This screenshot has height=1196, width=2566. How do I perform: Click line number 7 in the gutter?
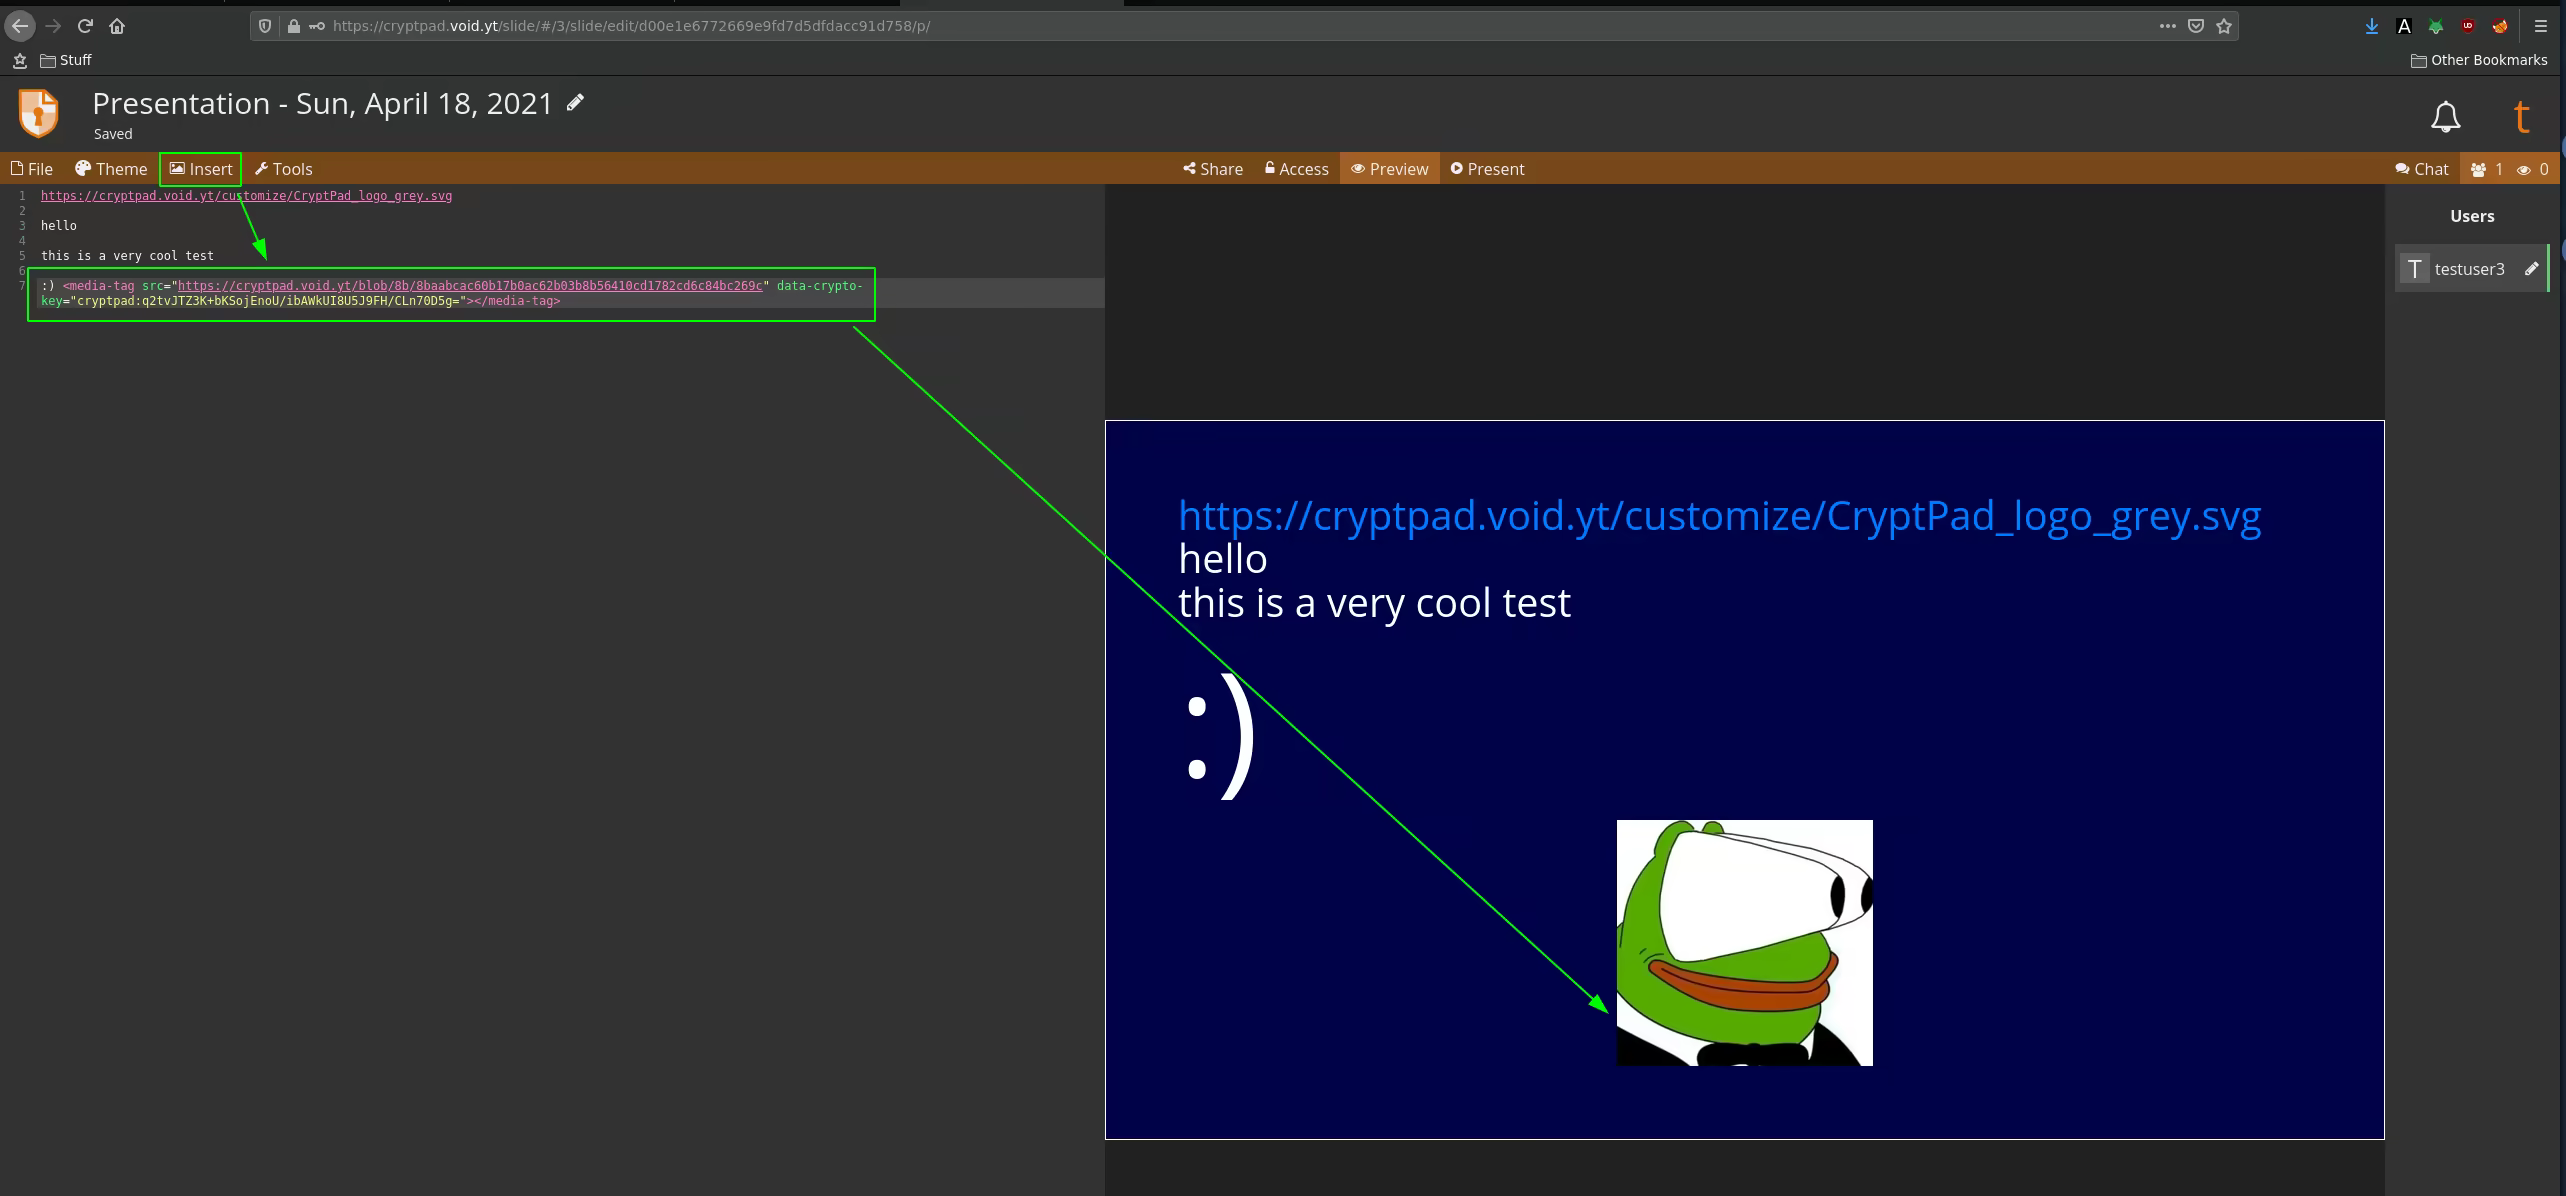[x=22, y=286]
